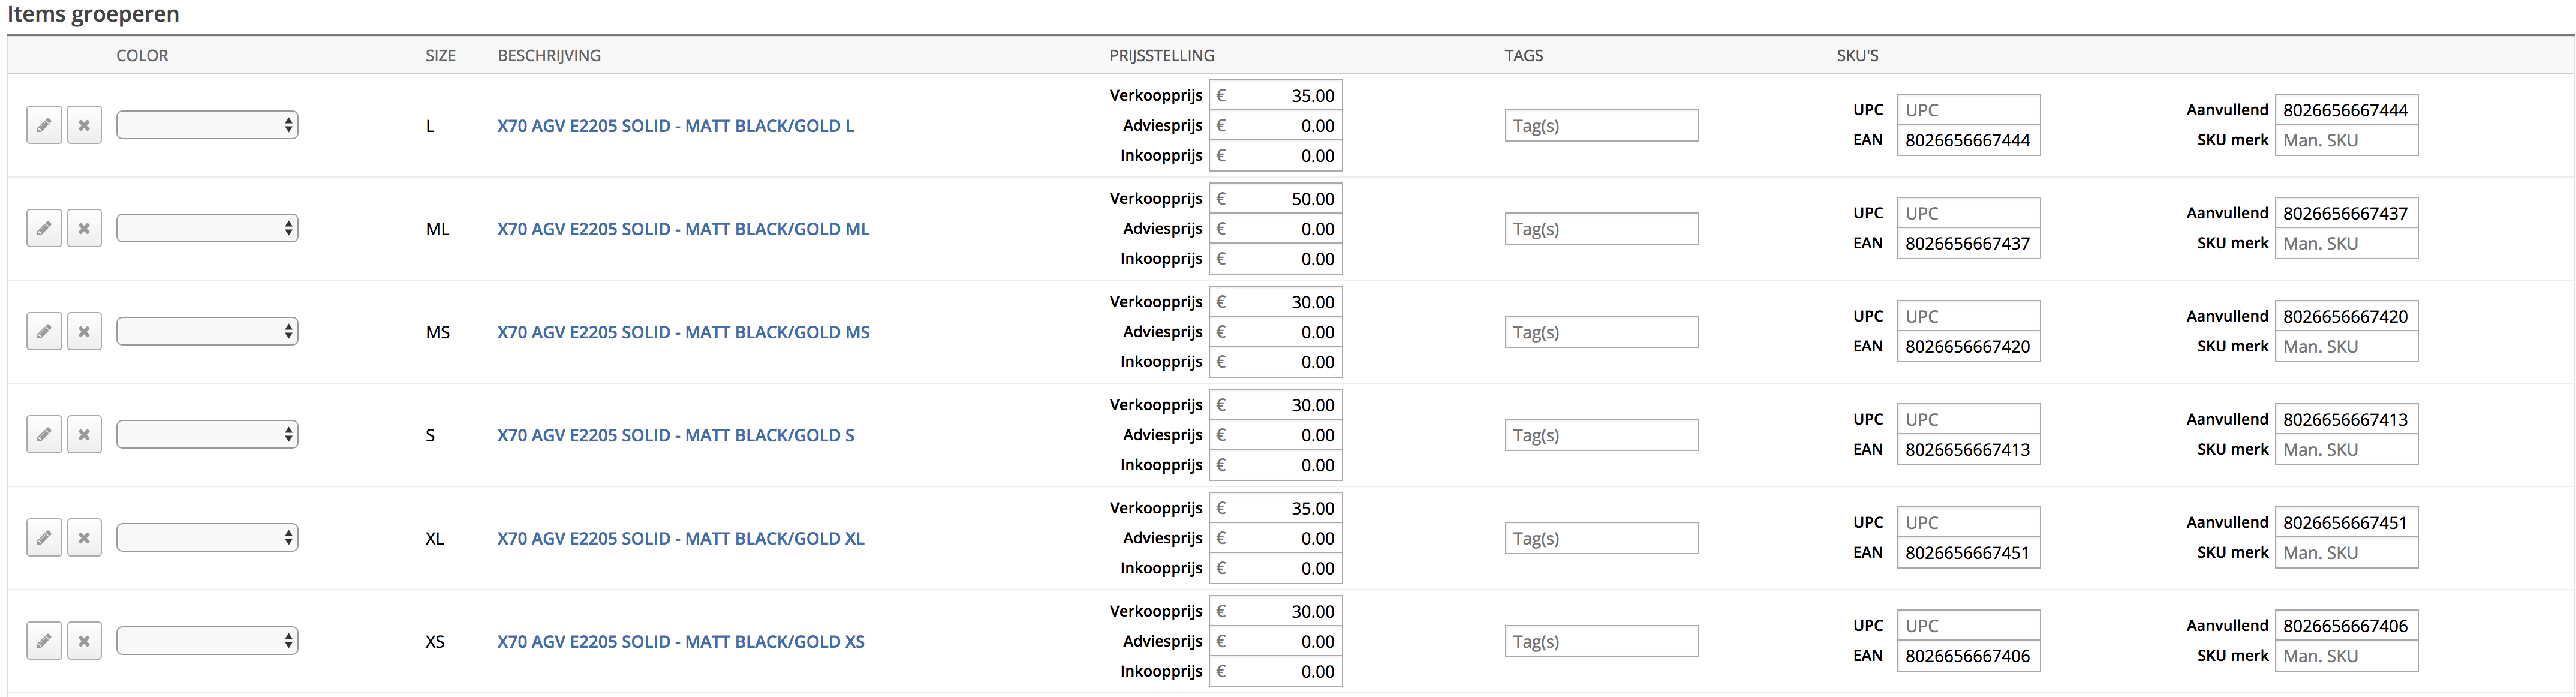Open X70 AGV E2205 MATT BLACK/GOLD ML link
Screen dimensions: 2576x697
[x=683, y=229]
